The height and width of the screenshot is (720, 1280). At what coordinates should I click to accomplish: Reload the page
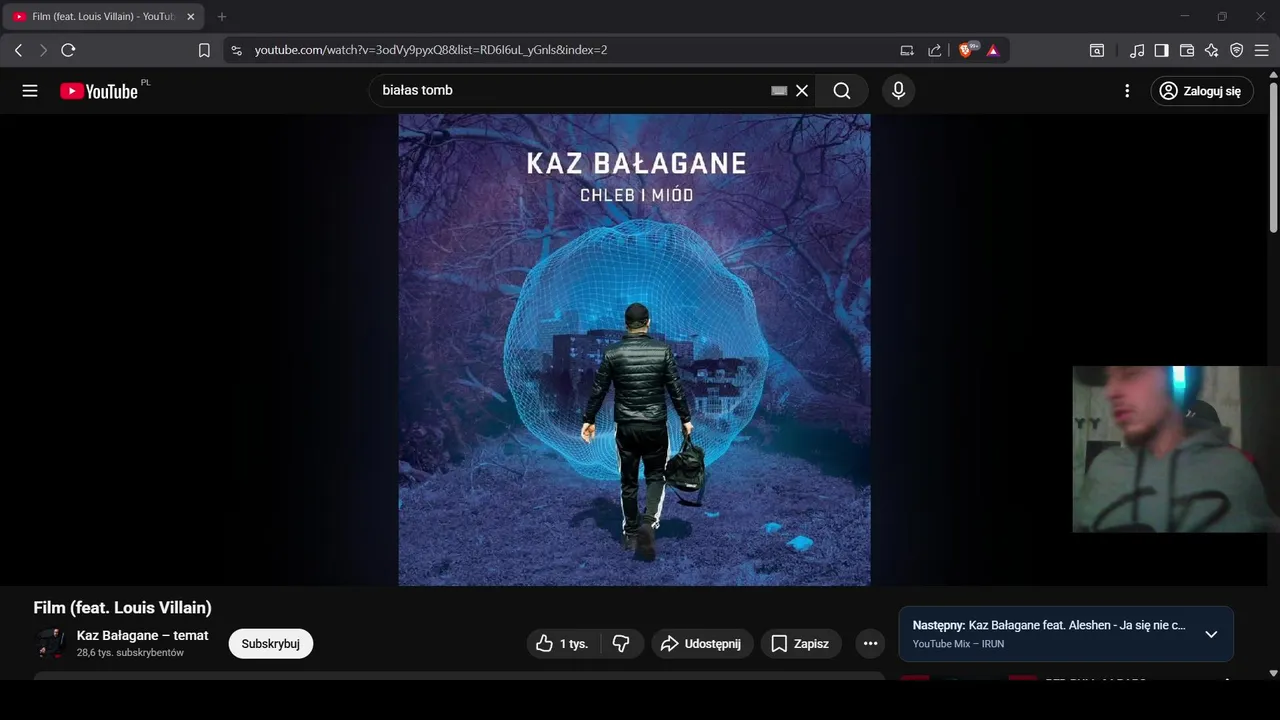[x=68, y=50]
